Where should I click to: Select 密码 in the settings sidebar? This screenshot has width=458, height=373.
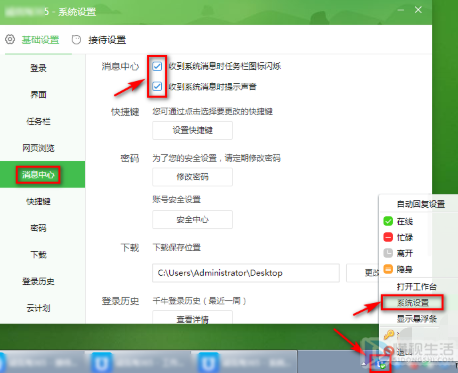click(x=38, y=228)
